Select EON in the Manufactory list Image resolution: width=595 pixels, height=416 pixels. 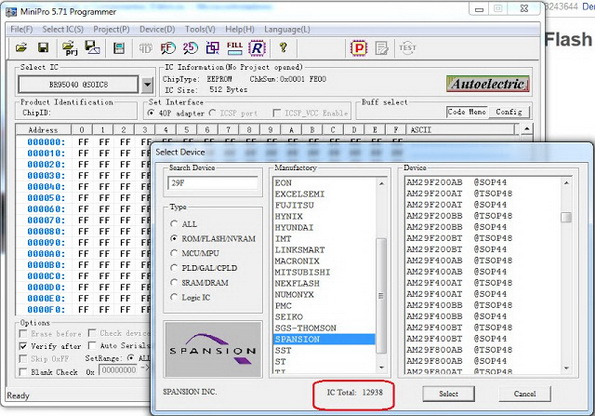click(324, 183)
